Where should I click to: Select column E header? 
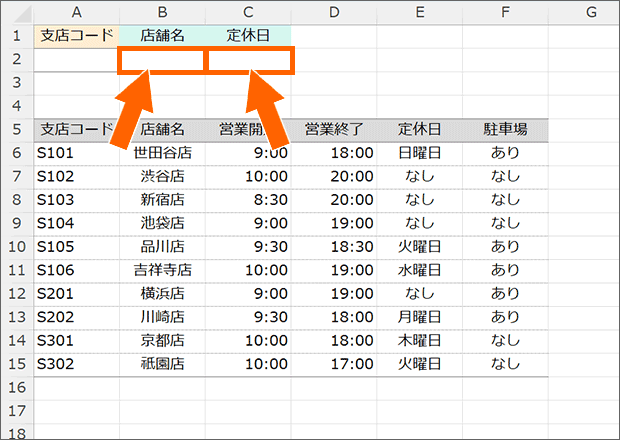[x=420, y=12]
